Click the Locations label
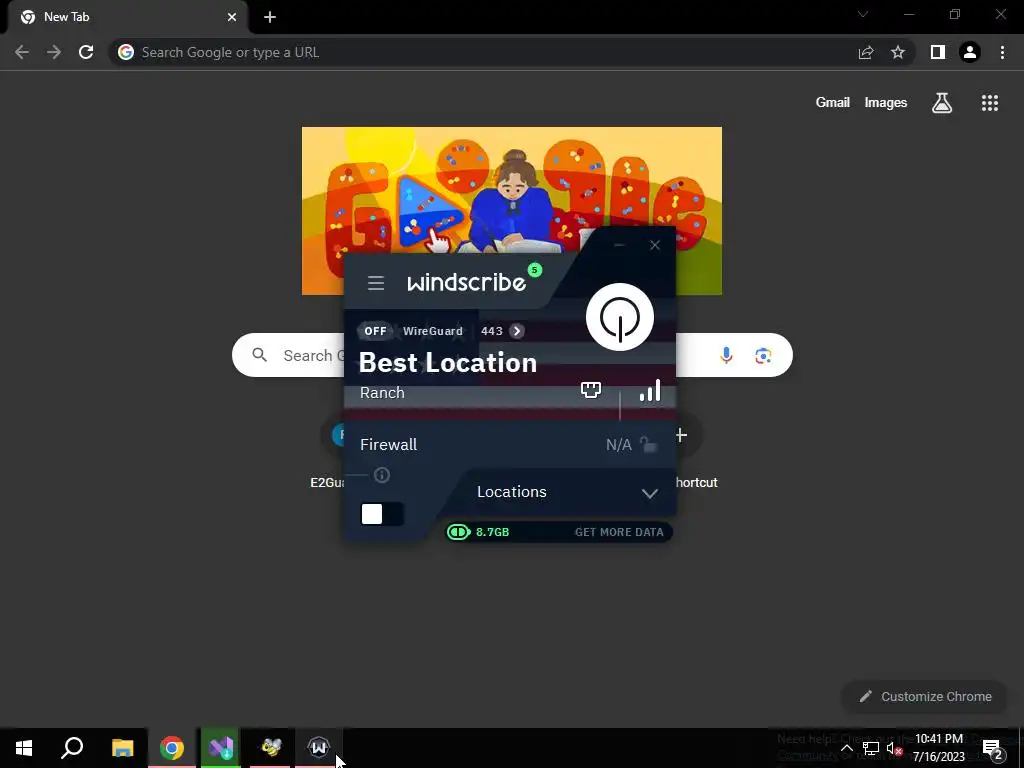The width and height of the screenshot is (1024, 768). click(x=511, y=492)
